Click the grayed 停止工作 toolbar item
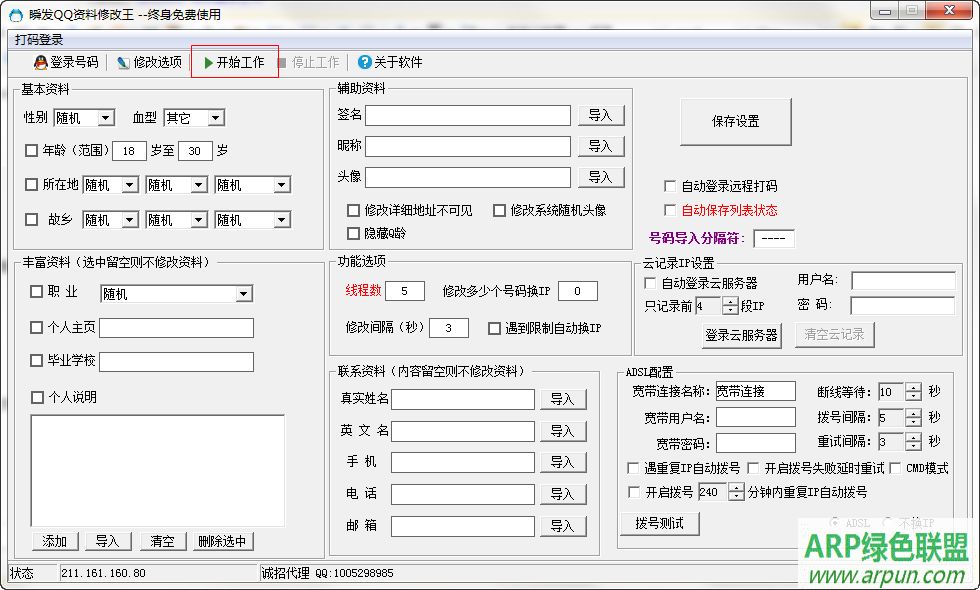The height and width of the screenshot is (590, 980). tap(309, 62)
